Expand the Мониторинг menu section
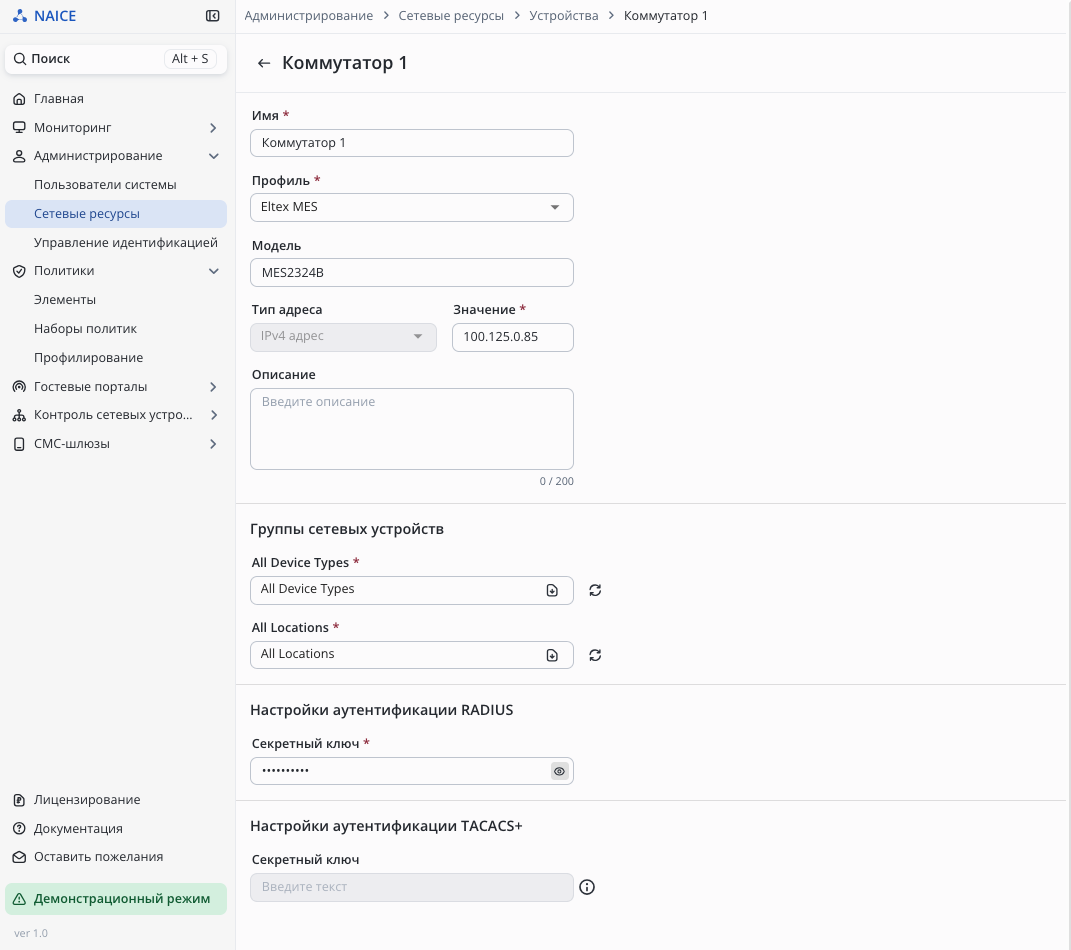1071x950 pixels. 213,128
